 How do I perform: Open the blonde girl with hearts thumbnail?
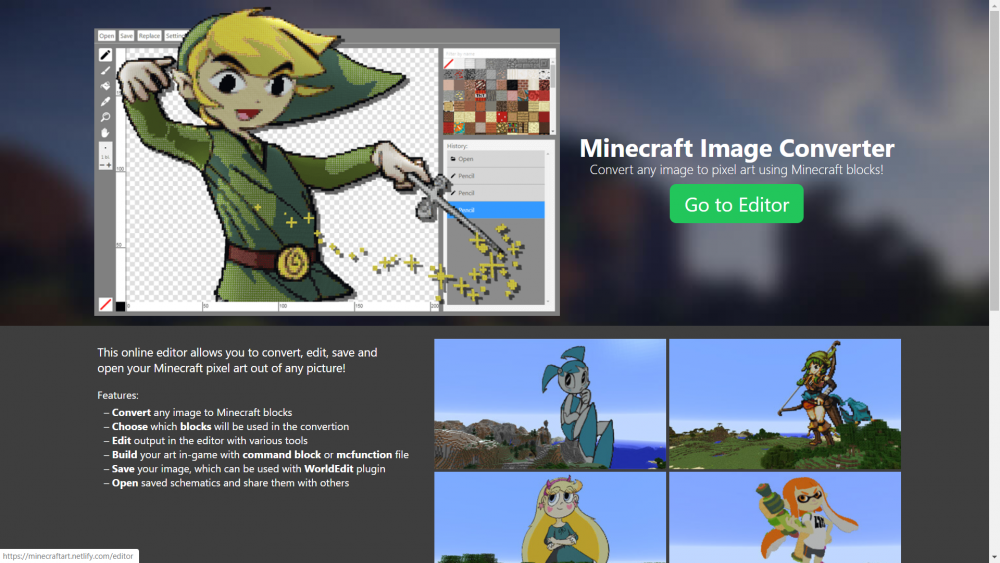[550, 517]
